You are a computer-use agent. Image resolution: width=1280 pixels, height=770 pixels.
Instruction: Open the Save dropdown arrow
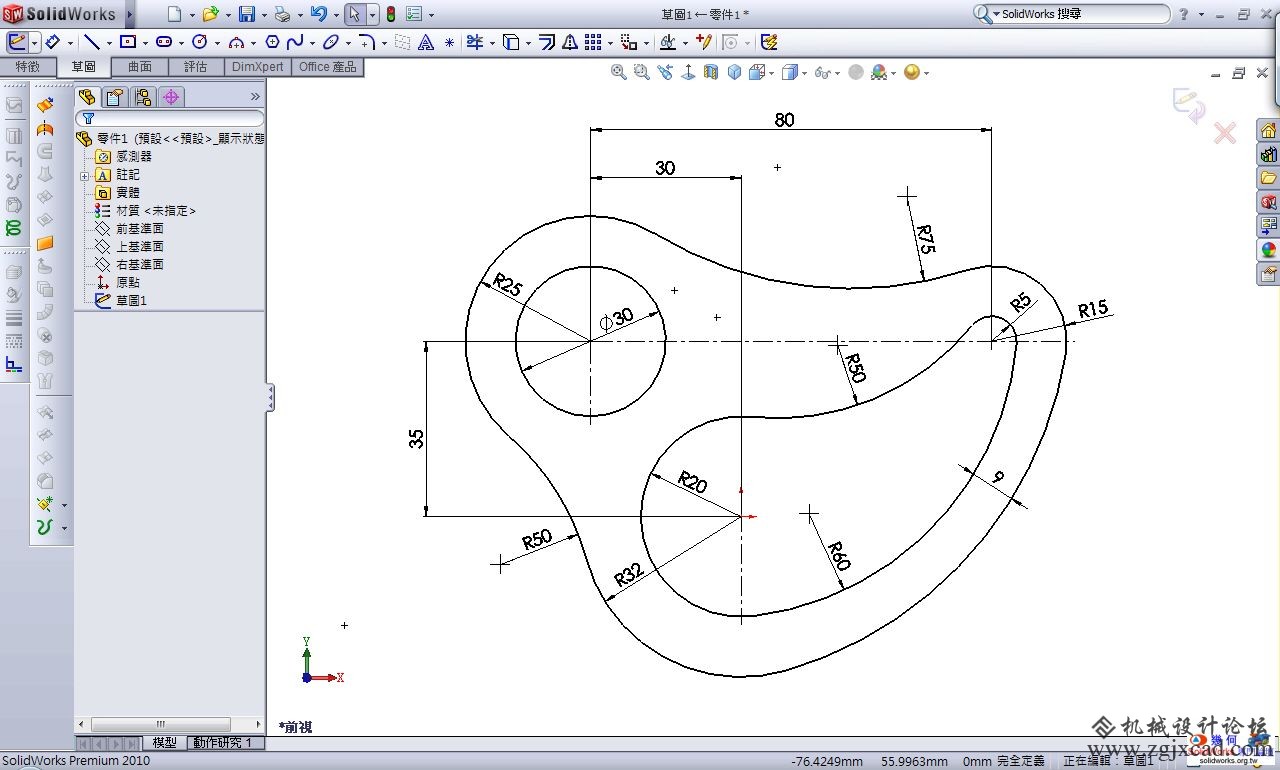coord(263,15)
